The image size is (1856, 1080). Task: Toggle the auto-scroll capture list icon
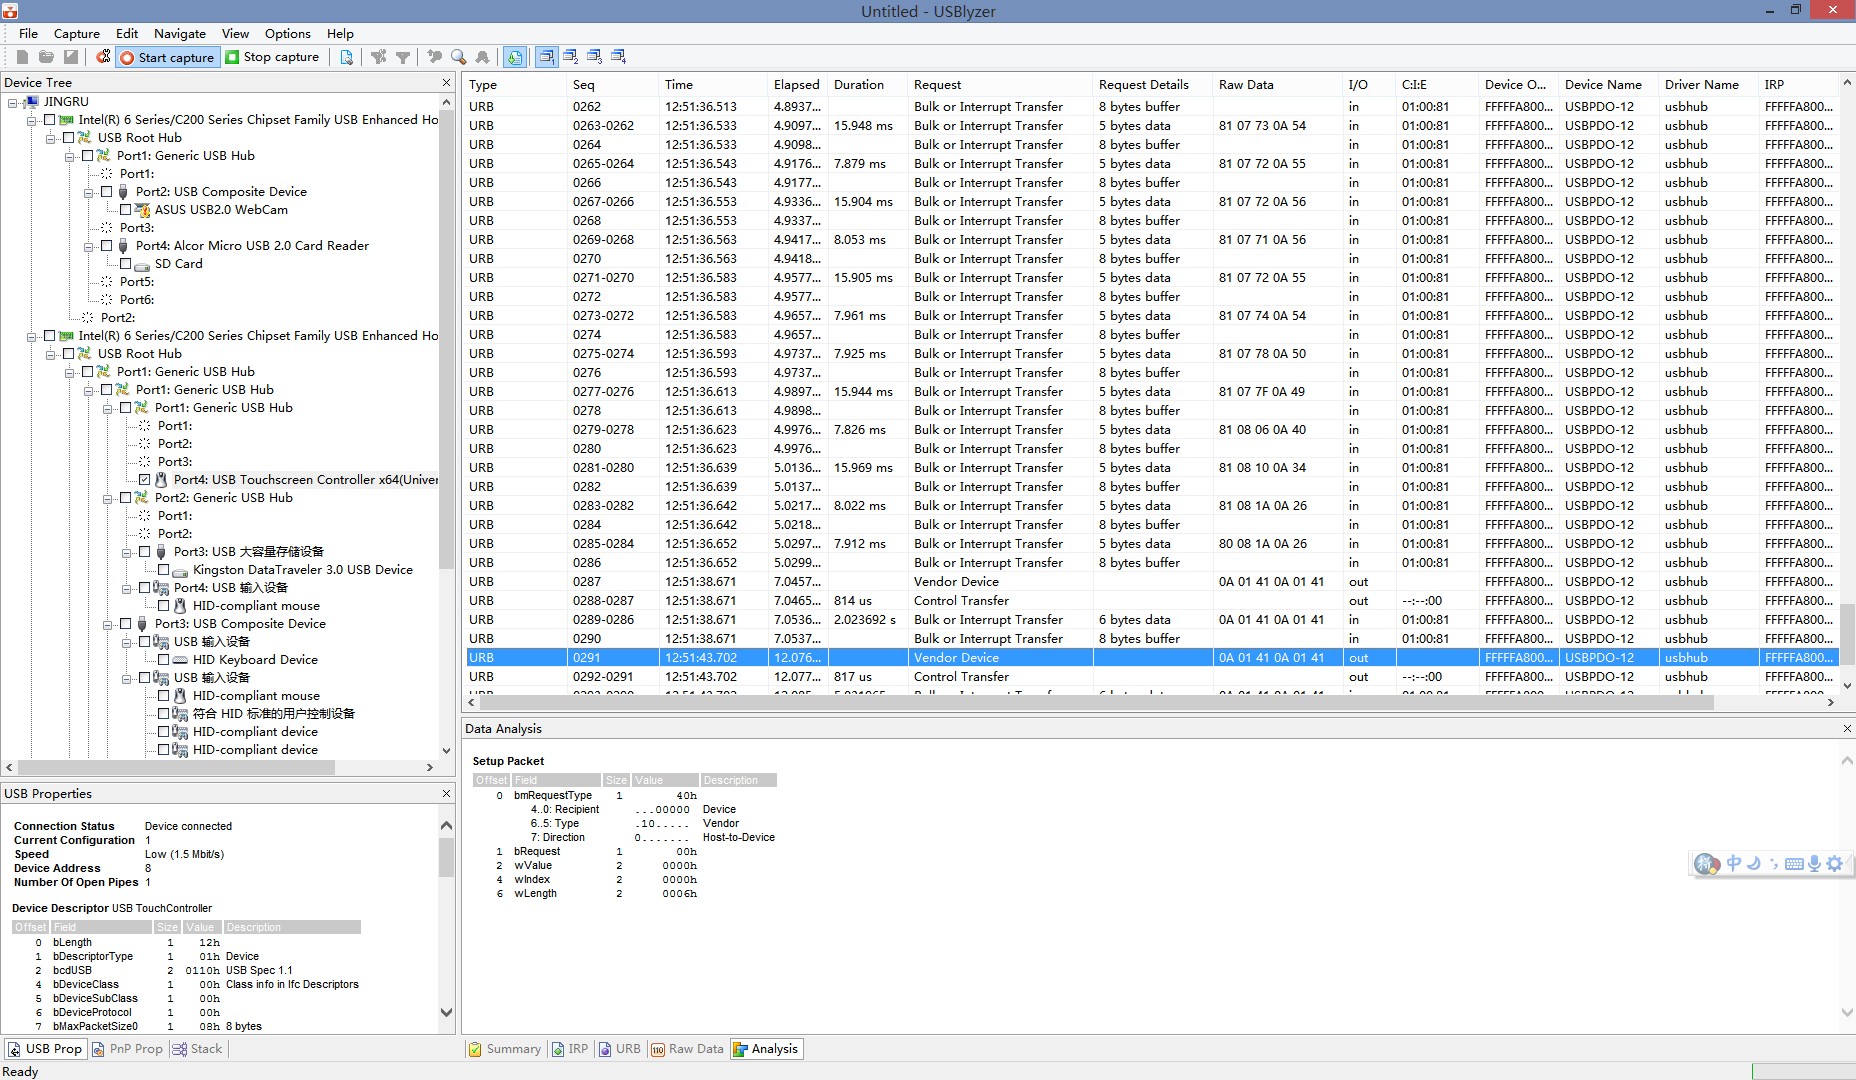514,57
